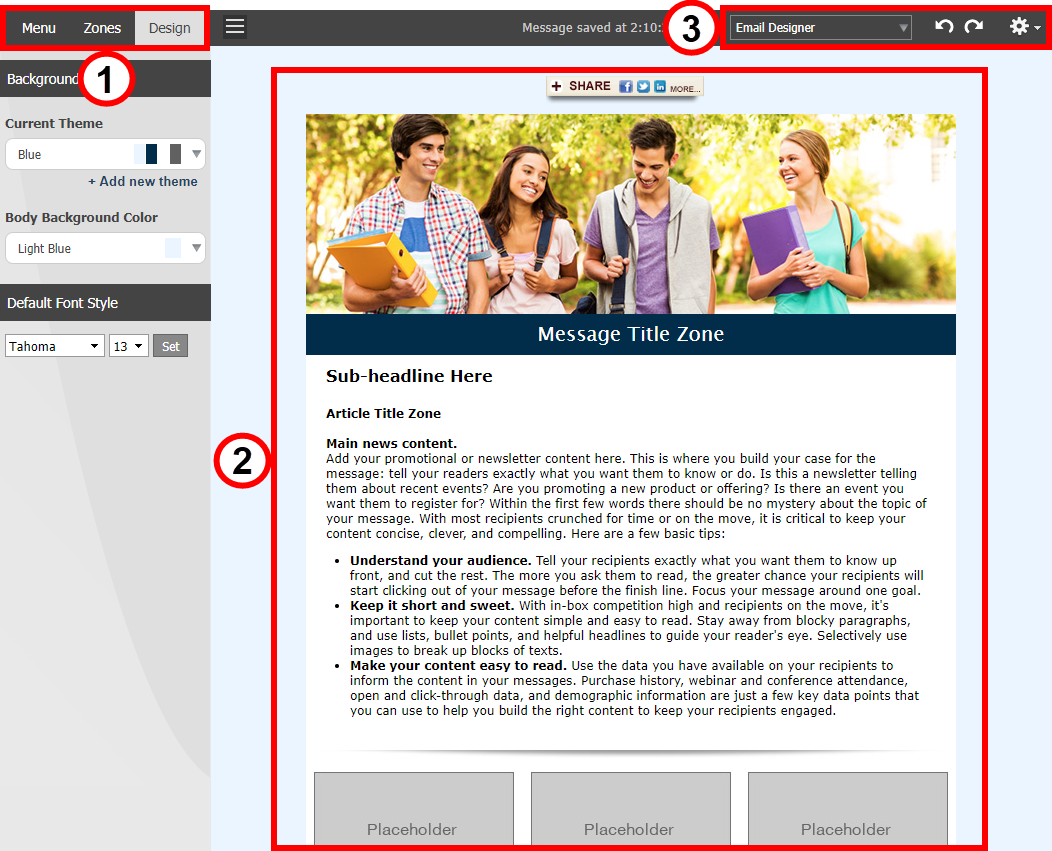Screen dimensions: 1052x851
Task: Click the Default Font Style header
Action: pyautogui.click(x=105, y=303)
